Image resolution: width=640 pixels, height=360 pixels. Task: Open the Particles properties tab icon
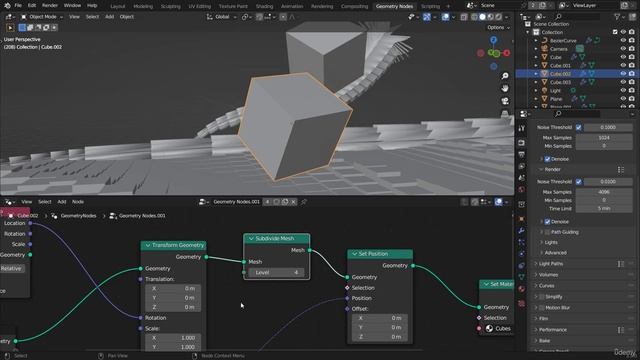pyautogui.click(x=522, y=242)
